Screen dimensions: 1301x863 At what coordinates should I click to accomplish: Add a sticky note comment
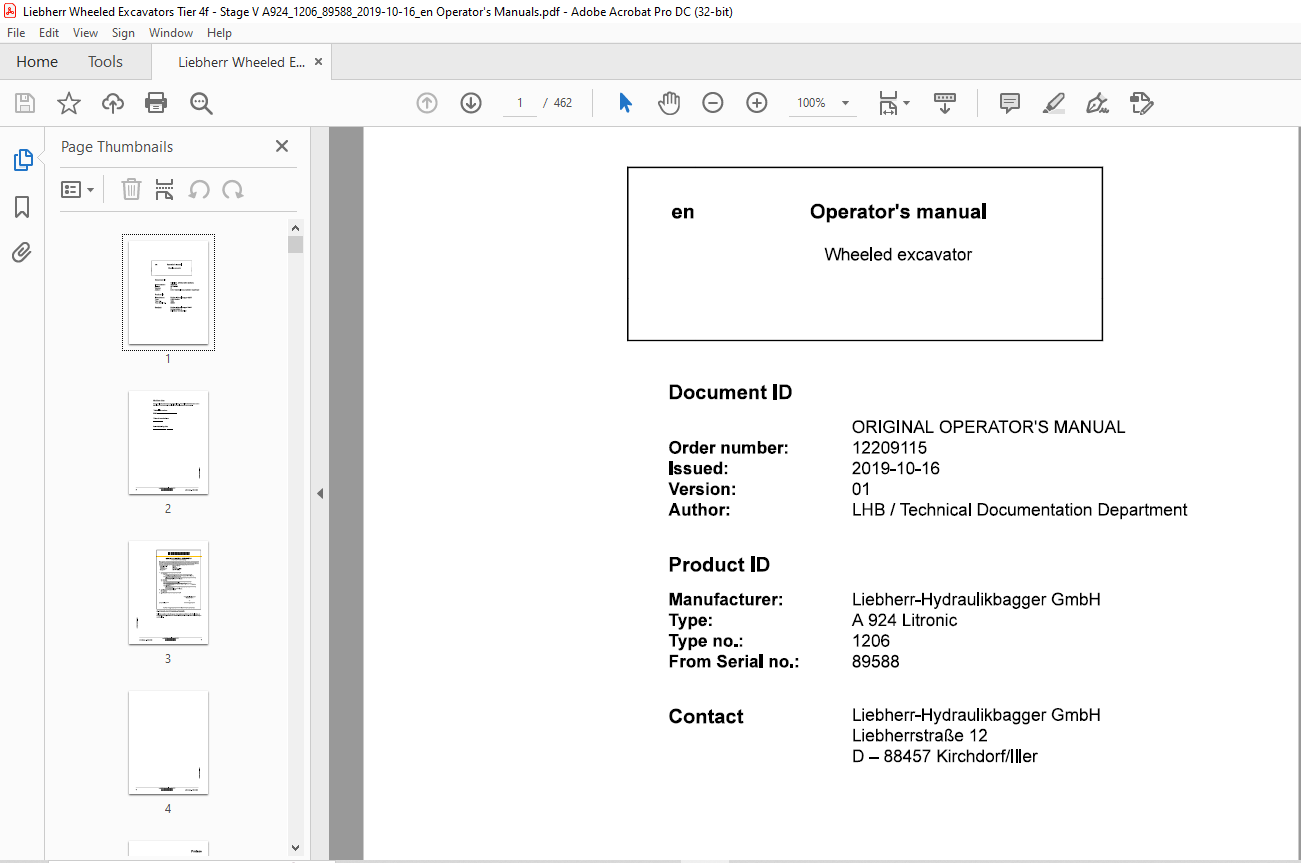pos(1010,103)
